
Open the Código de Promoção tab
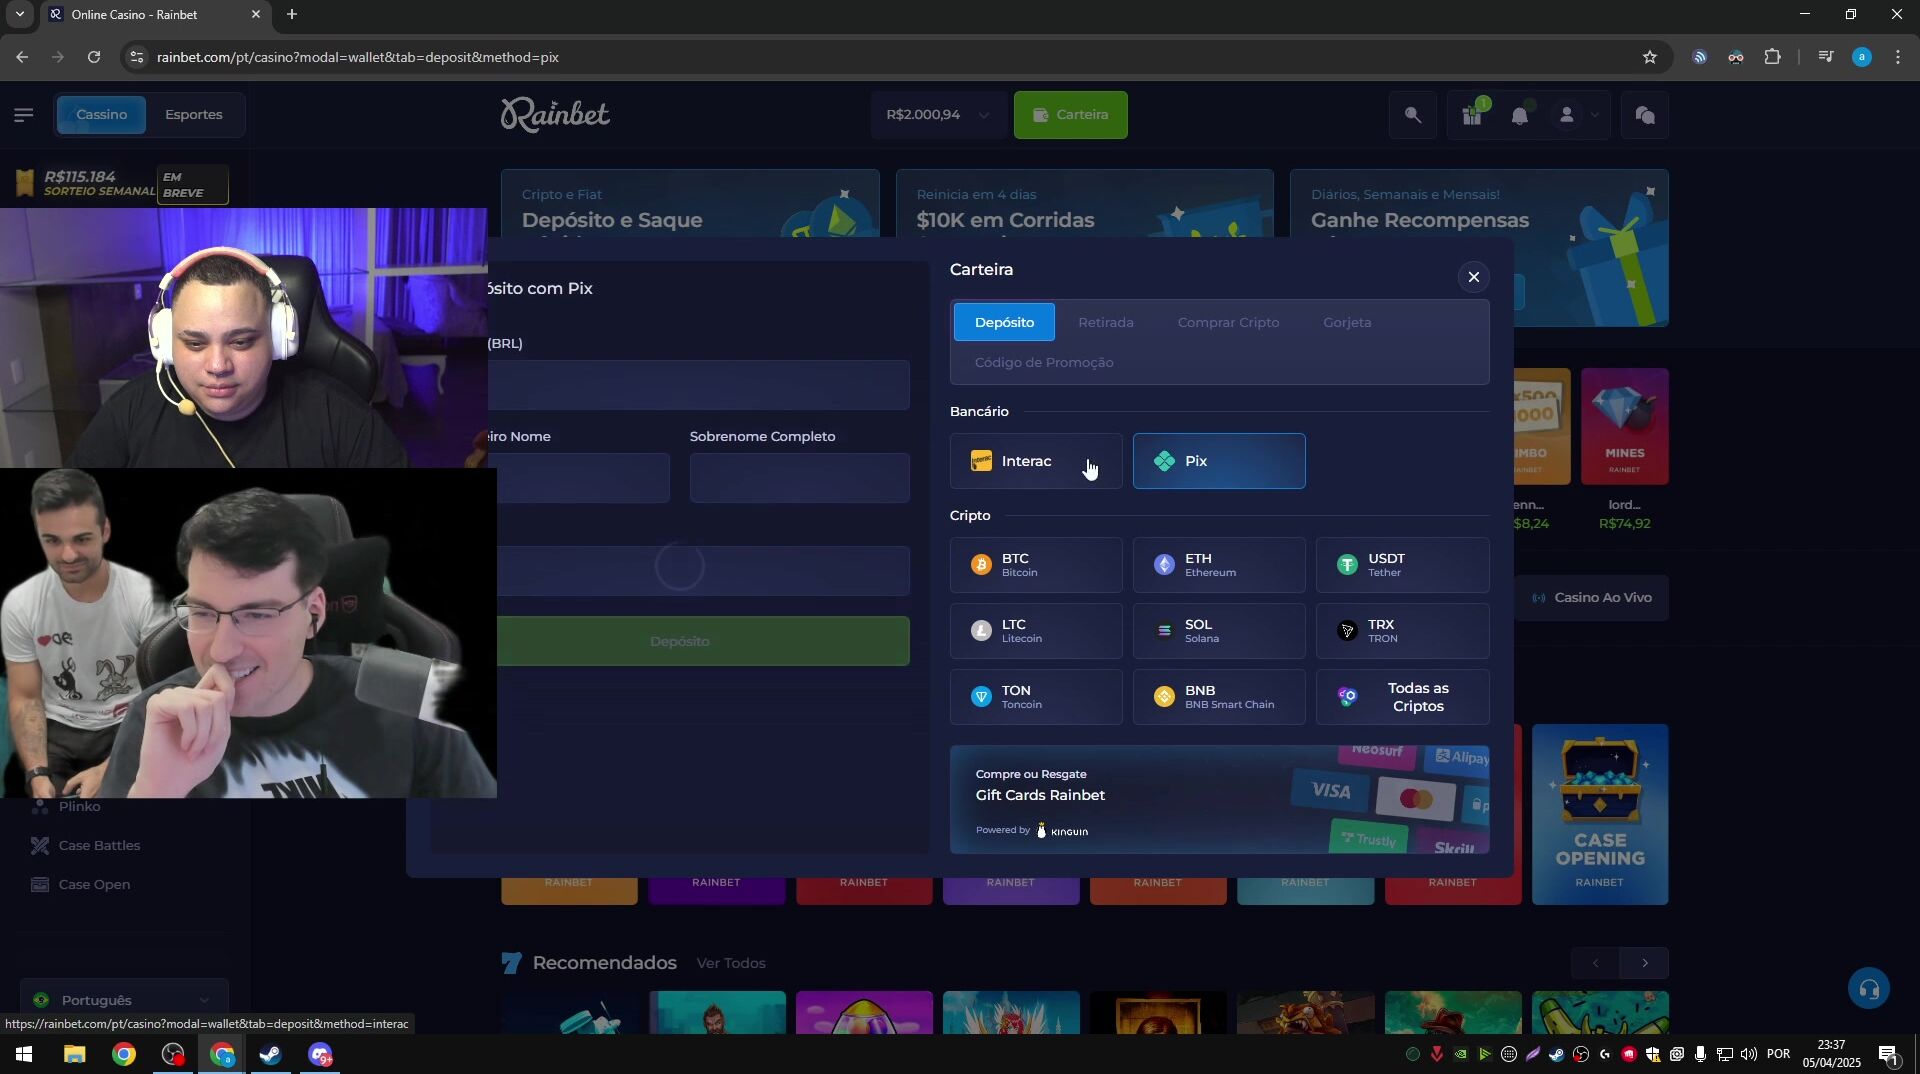pos(1044,362)
